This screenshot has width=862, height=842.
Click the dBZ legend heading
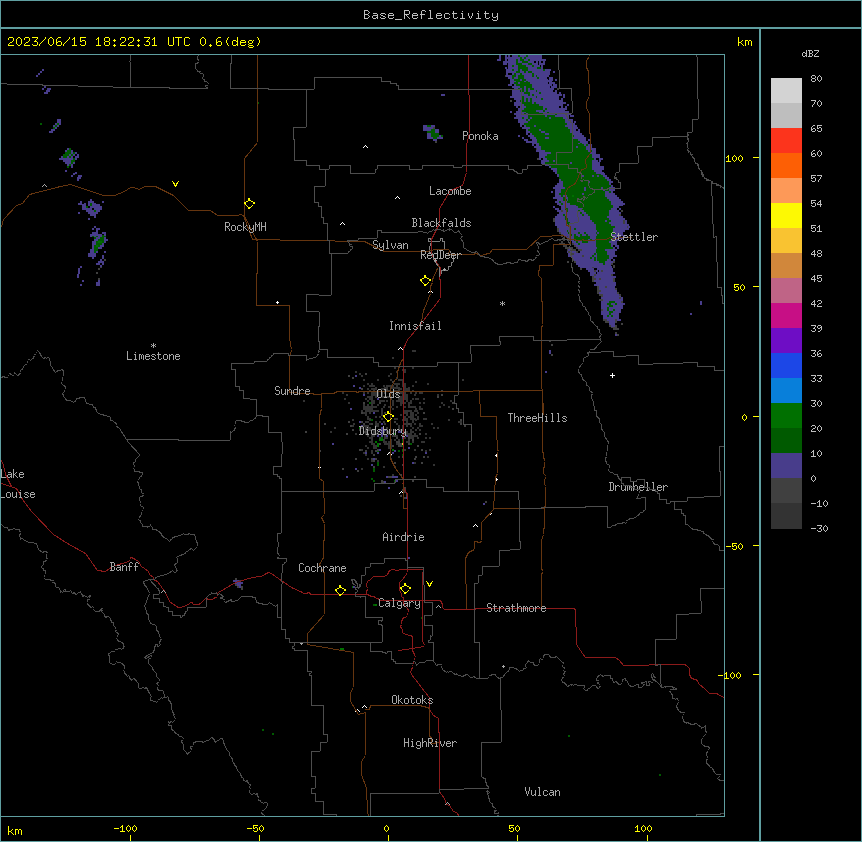click(x=810, y=53)
